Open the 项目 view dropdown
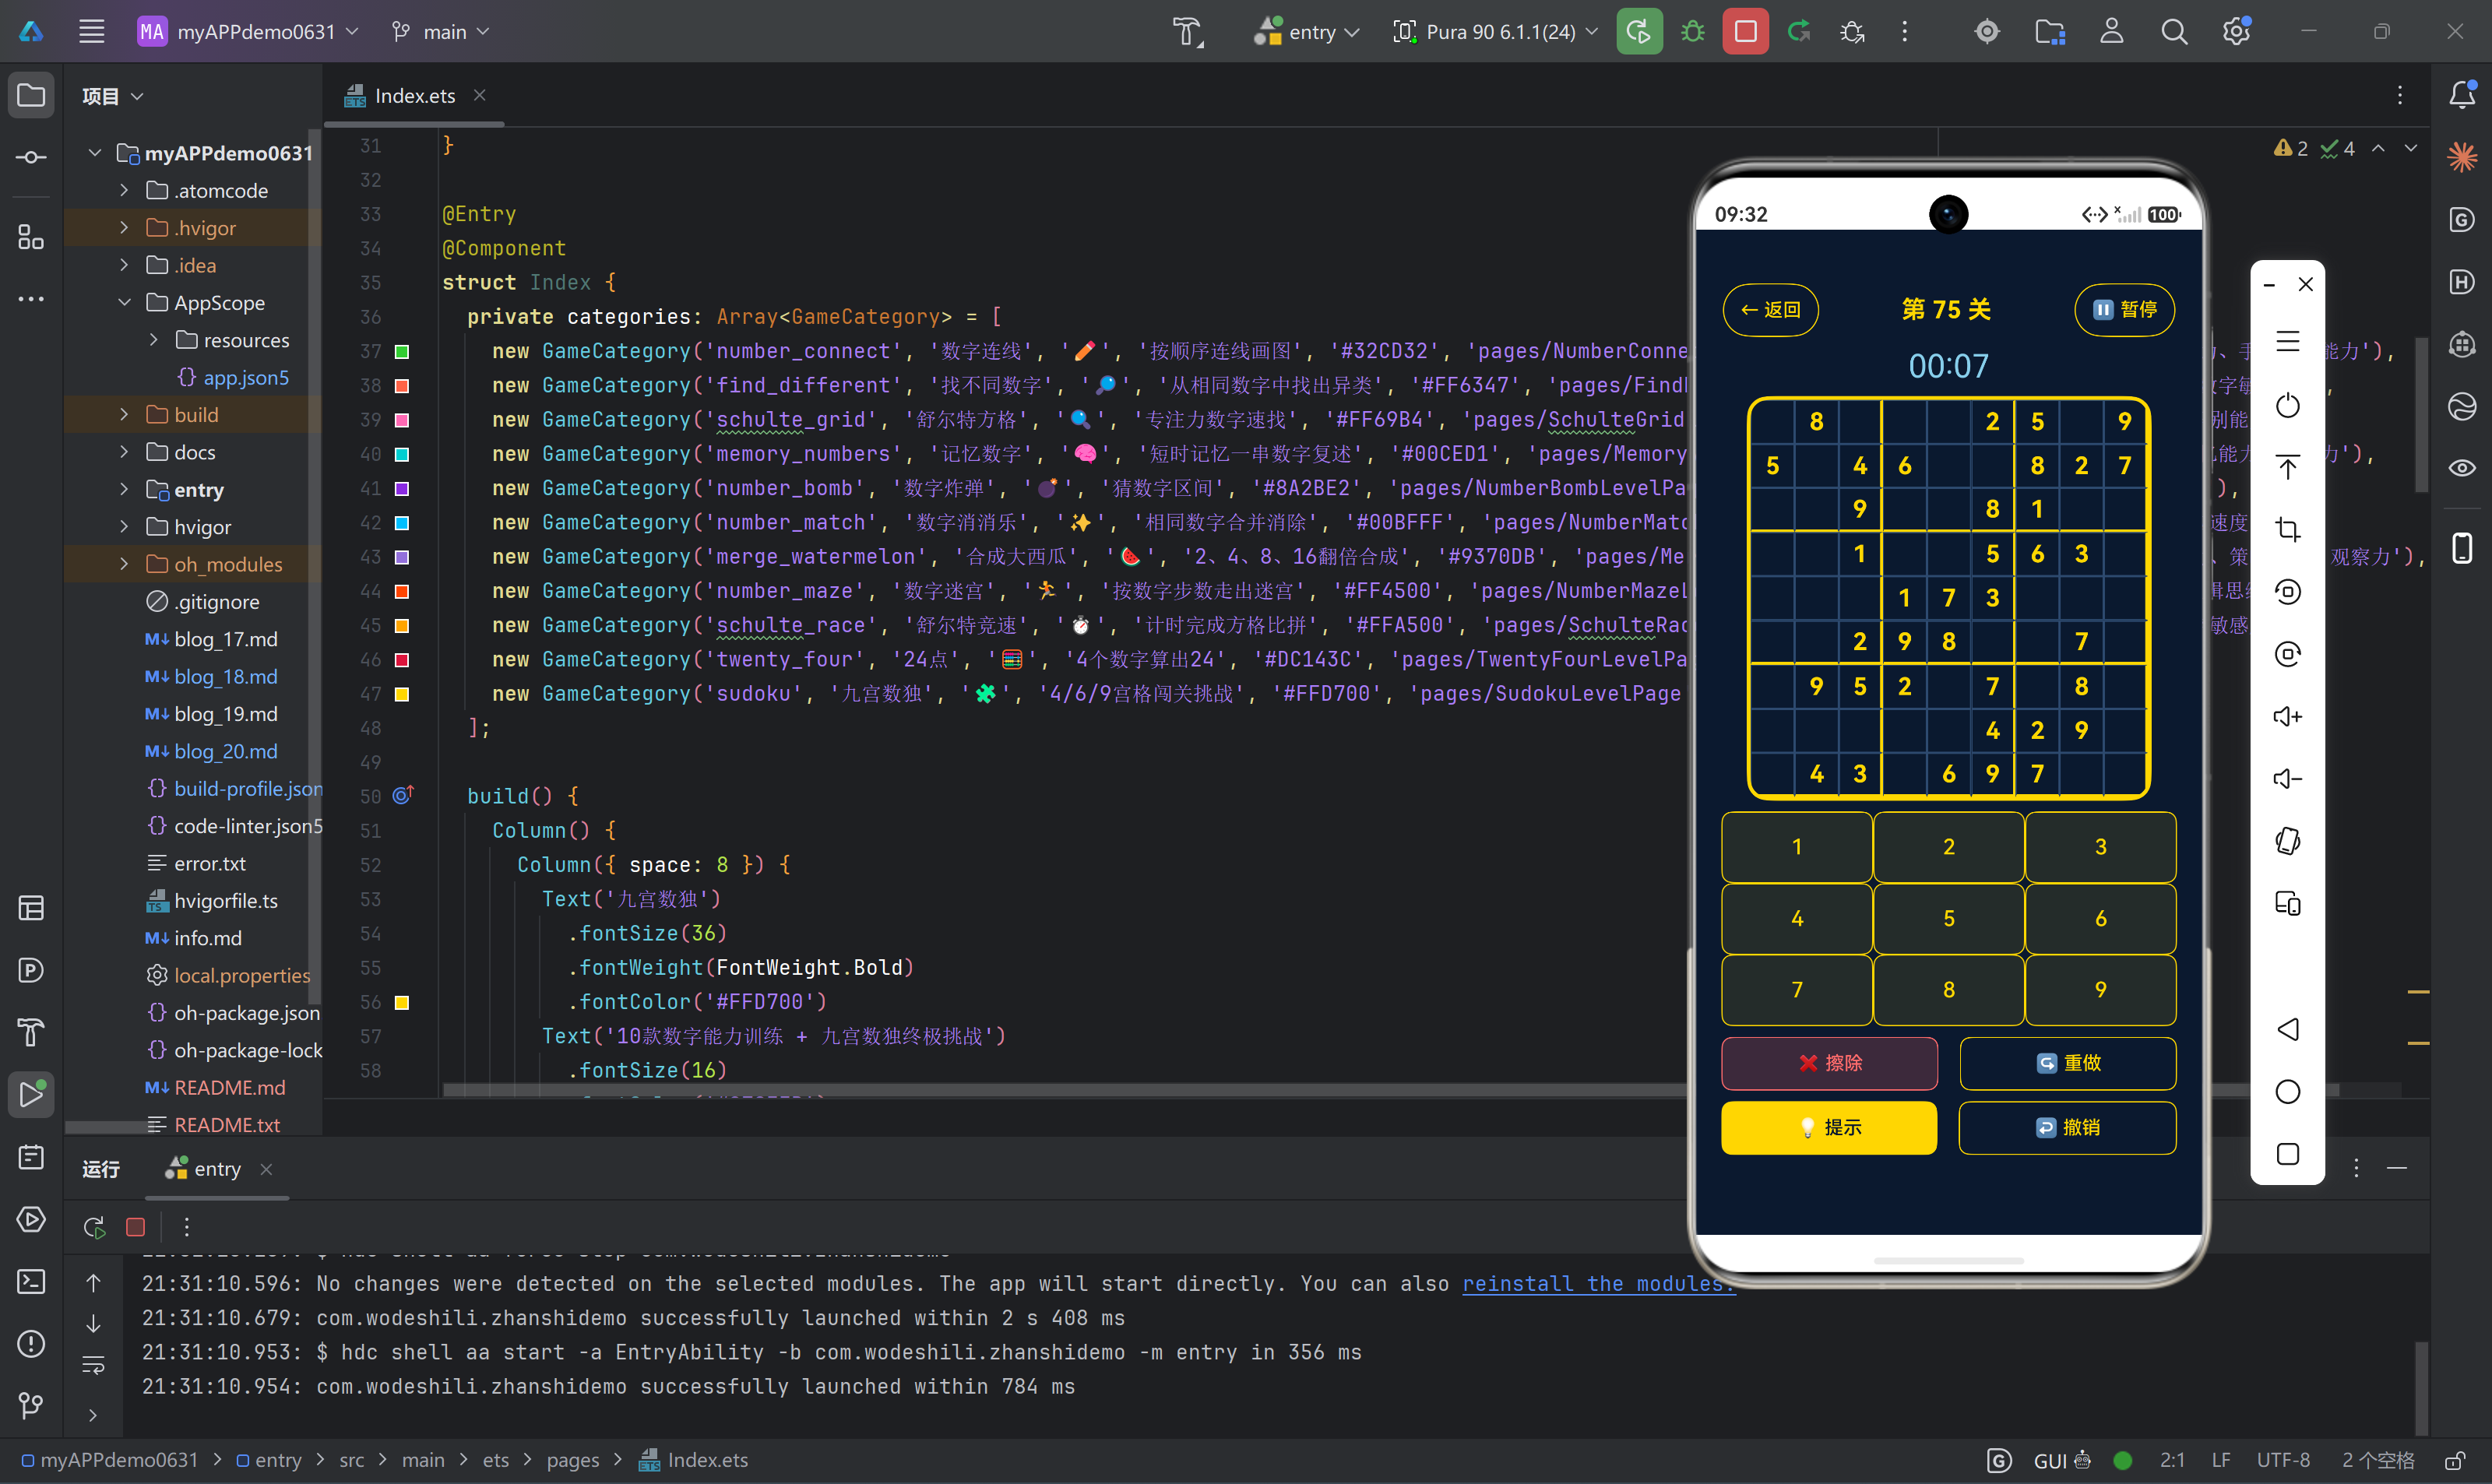 (113, 96)
